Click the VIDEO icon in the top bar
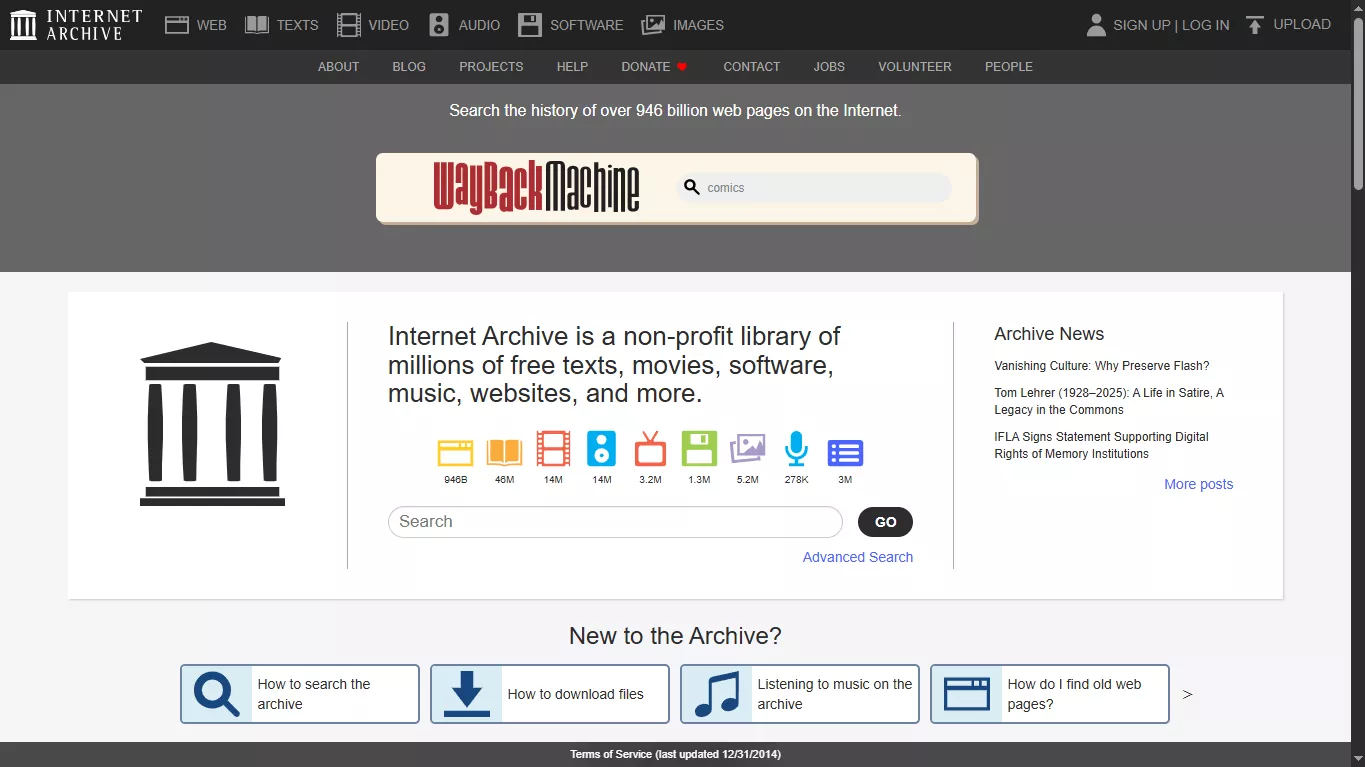The width and height of the screenshot is (1365, 767). (x=348, y=23)
